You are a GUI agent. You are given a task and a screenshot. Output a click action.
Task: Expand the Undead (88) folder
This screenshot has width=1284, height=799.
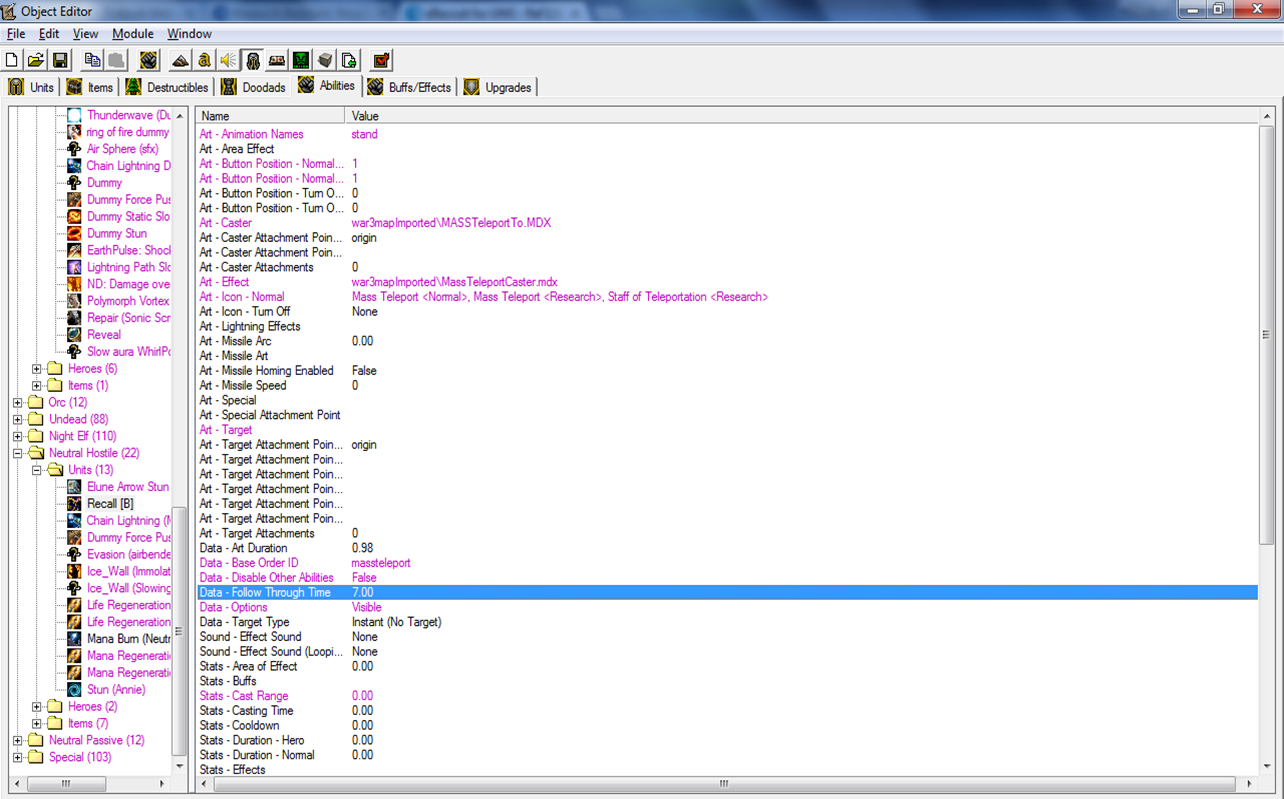(18, 420)
